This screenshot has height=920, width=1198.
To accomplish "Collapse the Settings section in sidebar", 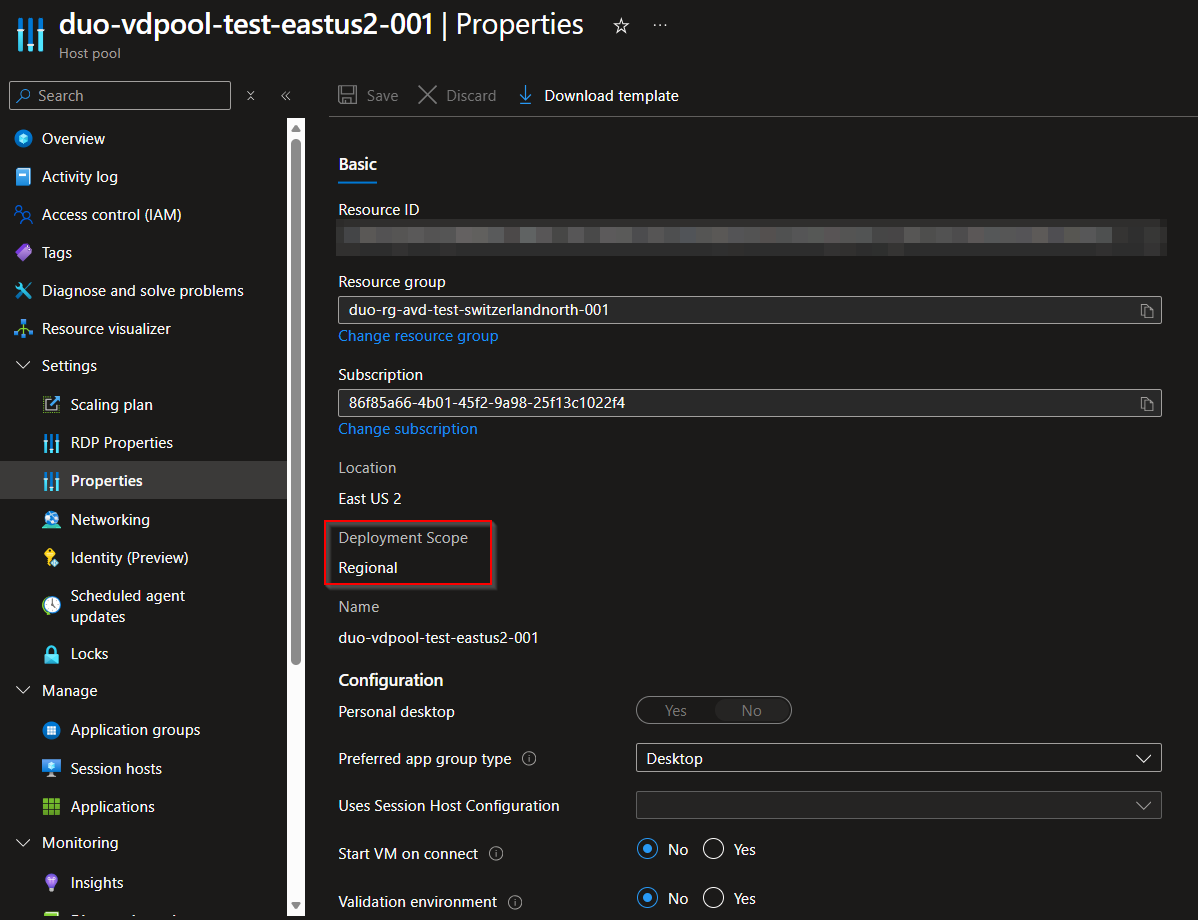I will [x=24, y=366].
